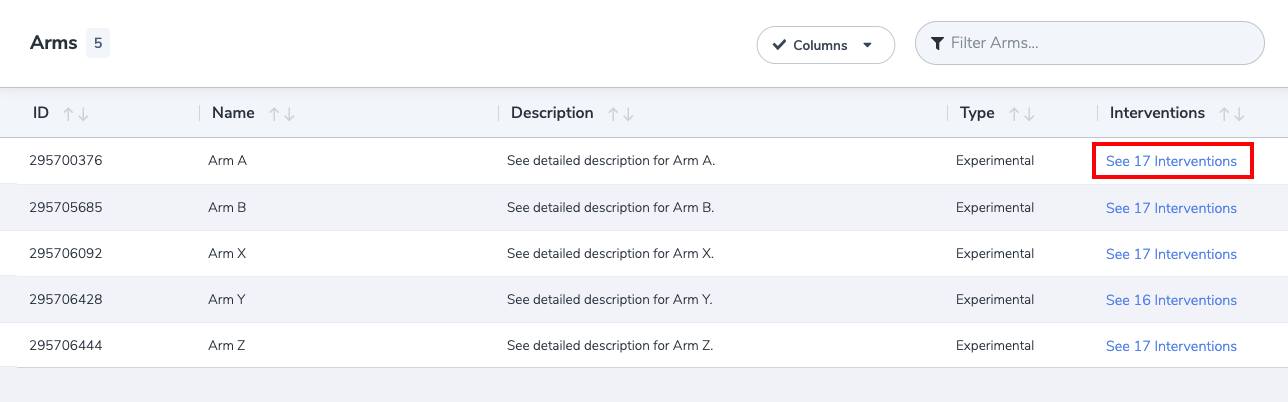Click the Arms count badge
This screenshot has height=402, width=1288.
(98, 43)
